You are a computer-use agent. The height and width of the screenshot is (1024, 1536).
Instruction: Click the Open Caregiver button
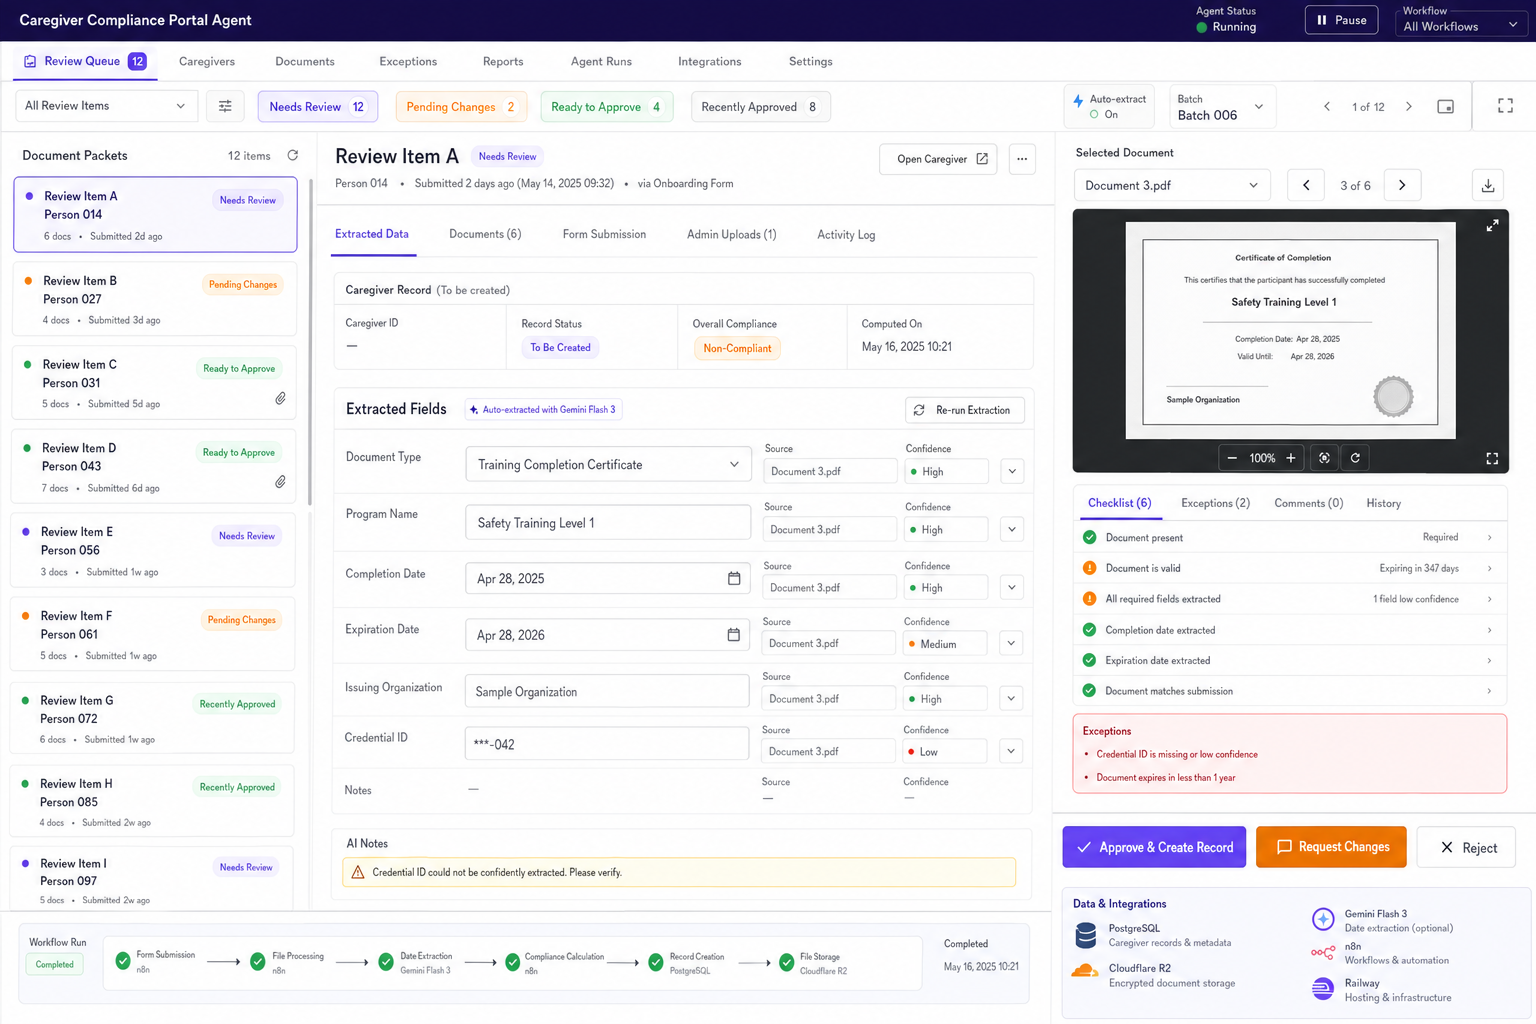click(x=938, y=159)
